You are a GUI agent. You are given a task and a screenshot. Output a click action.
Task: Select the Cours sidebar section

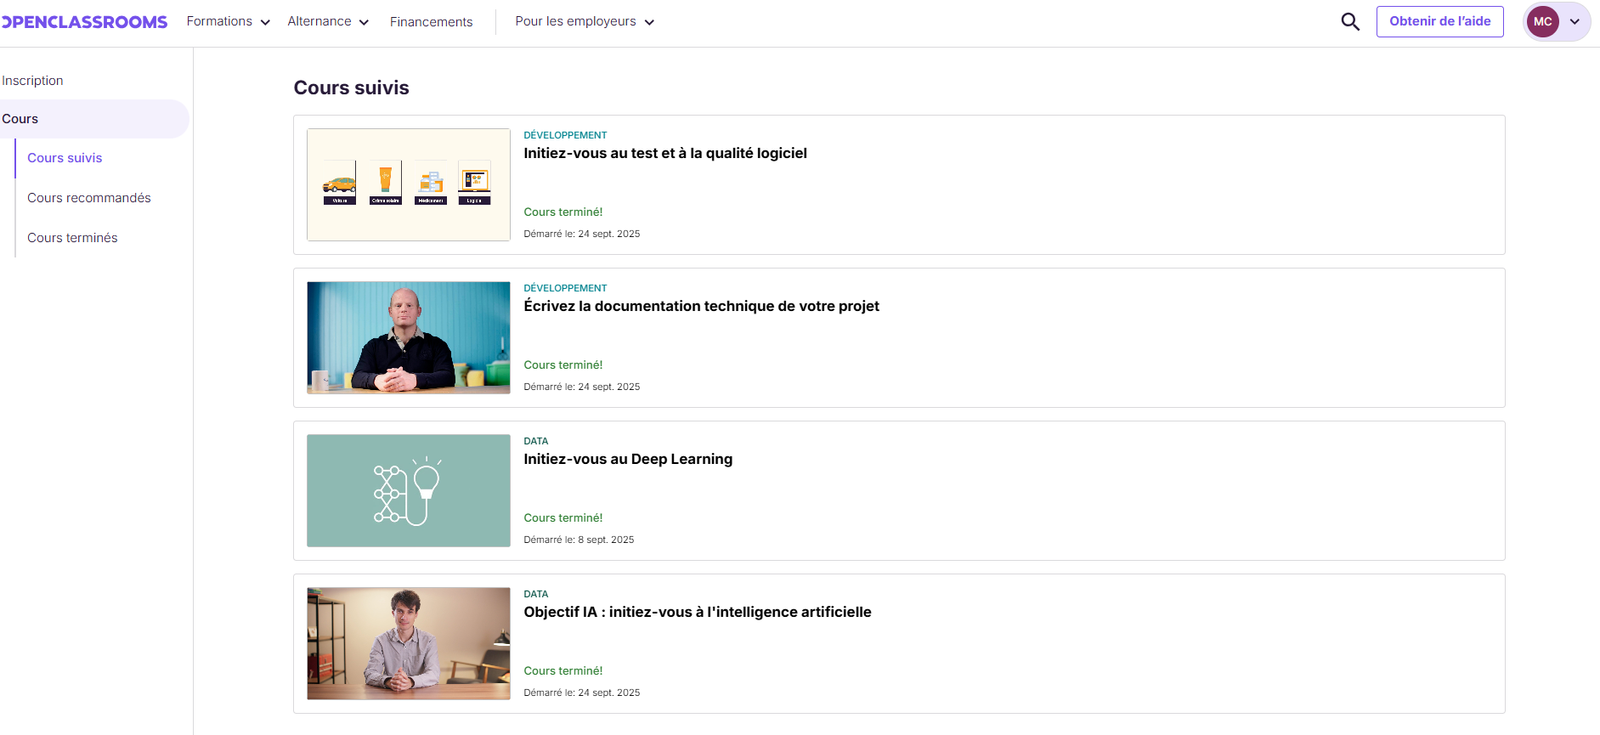pos(20,119)
